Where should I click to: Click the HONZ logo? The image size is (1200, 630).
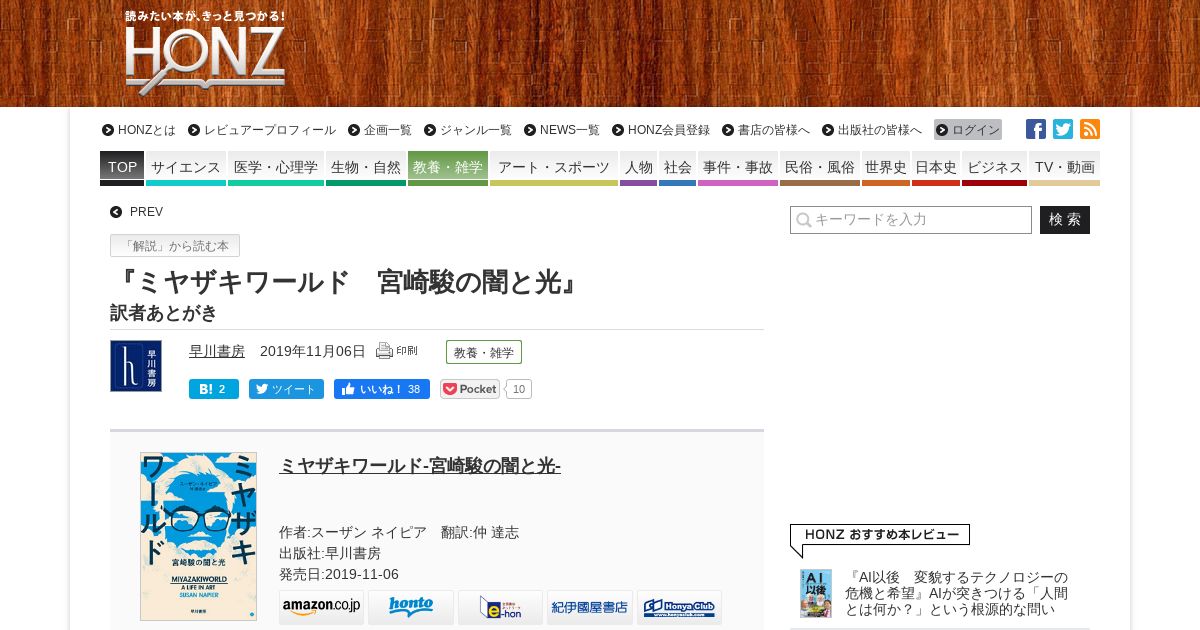(205, 52)
